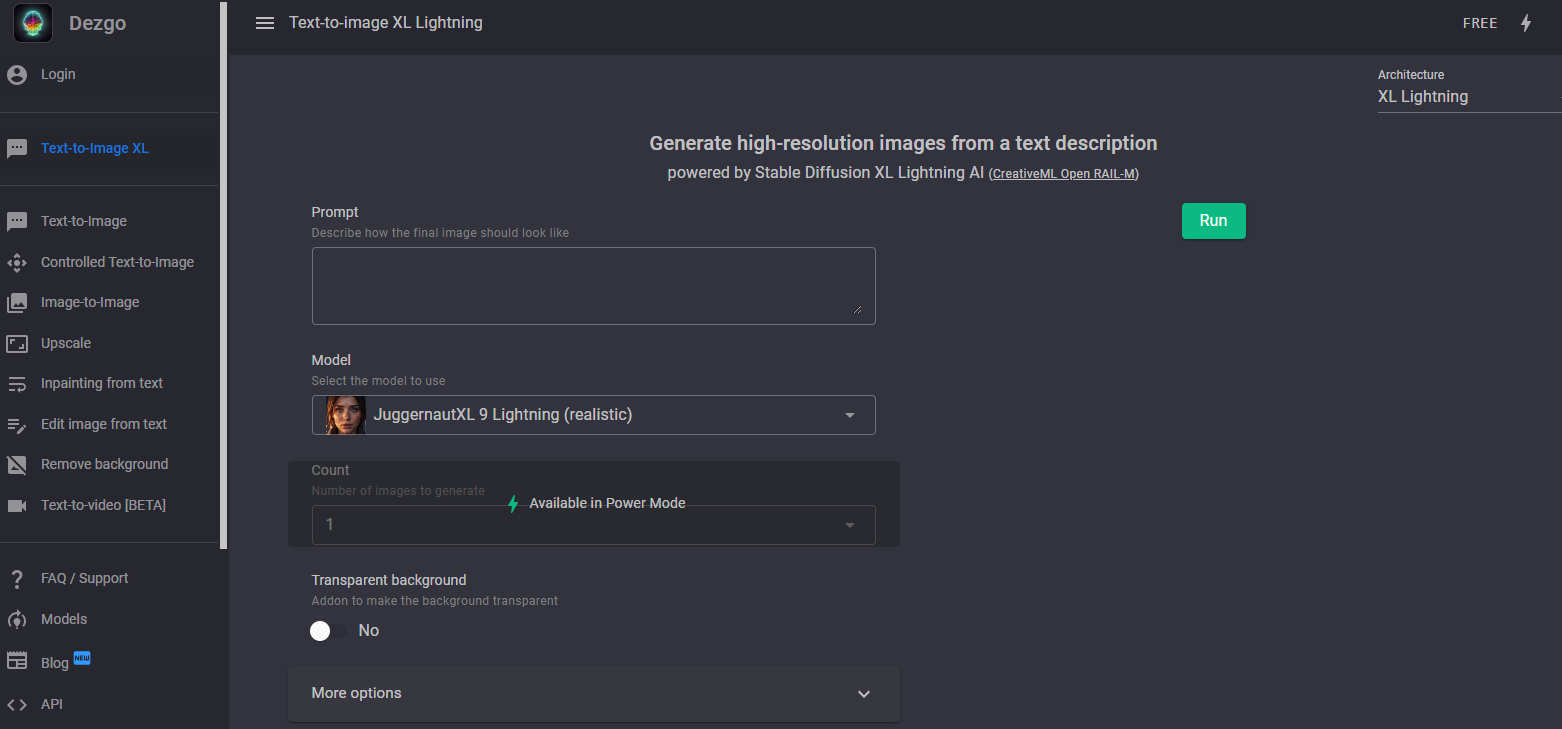Click the sidebar vertical scrollbar

[224, 275]
